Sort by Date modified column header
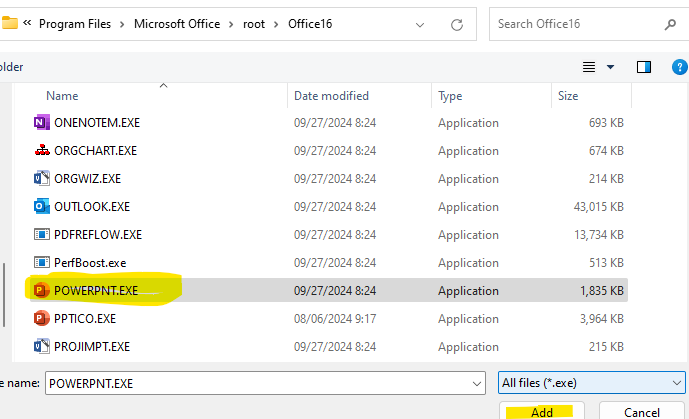689x419 pixels. [x=331, y=96]
